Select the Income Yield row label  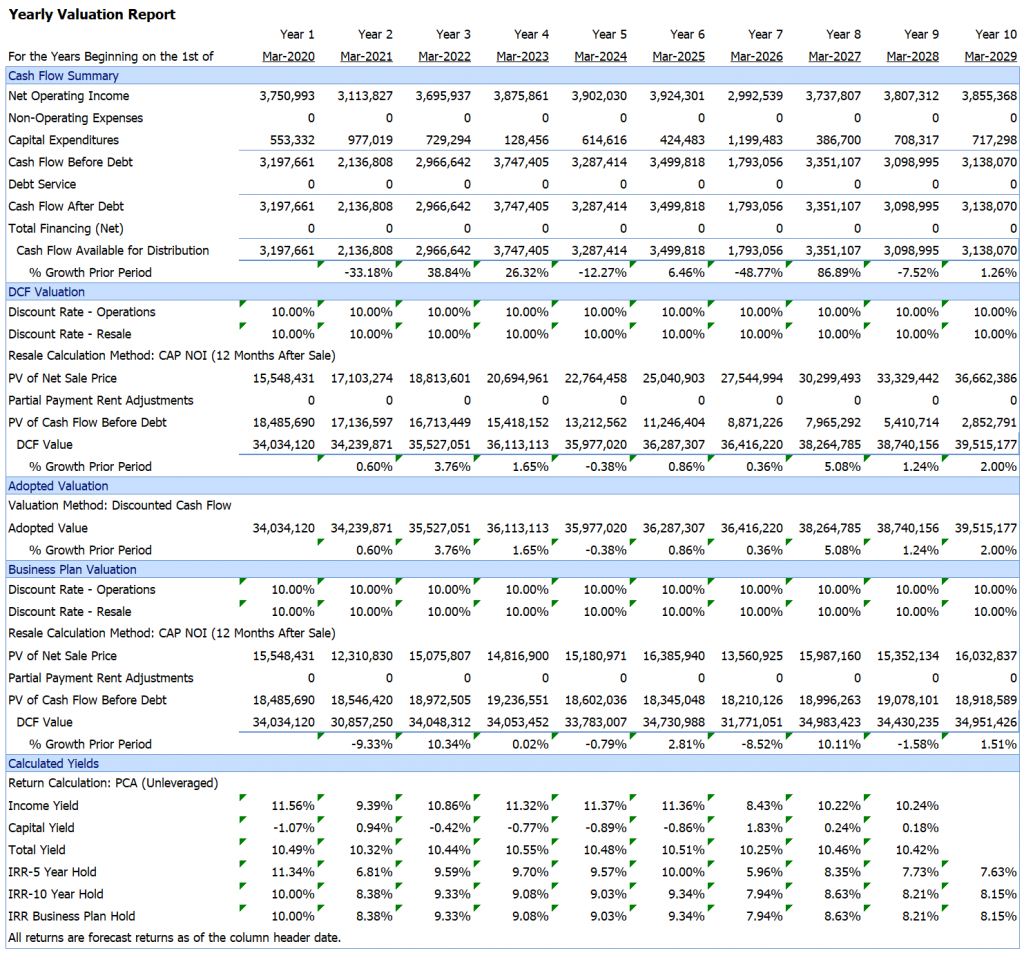43,806
